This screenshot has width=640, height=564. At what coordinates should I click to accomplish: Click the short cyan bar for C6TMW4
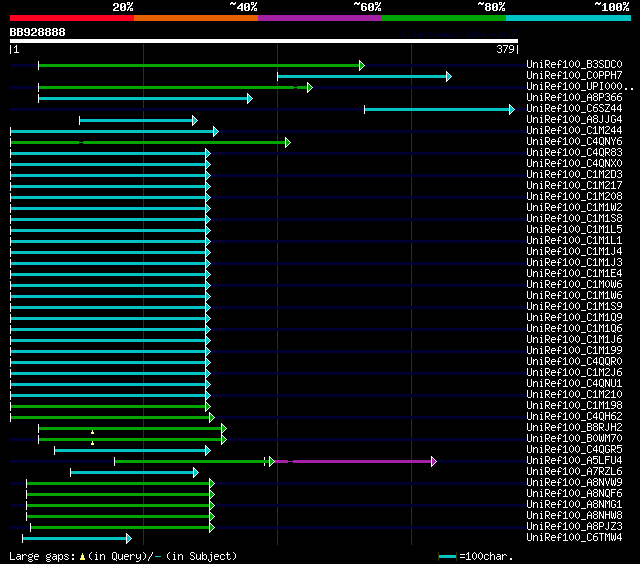coord(75,539)
